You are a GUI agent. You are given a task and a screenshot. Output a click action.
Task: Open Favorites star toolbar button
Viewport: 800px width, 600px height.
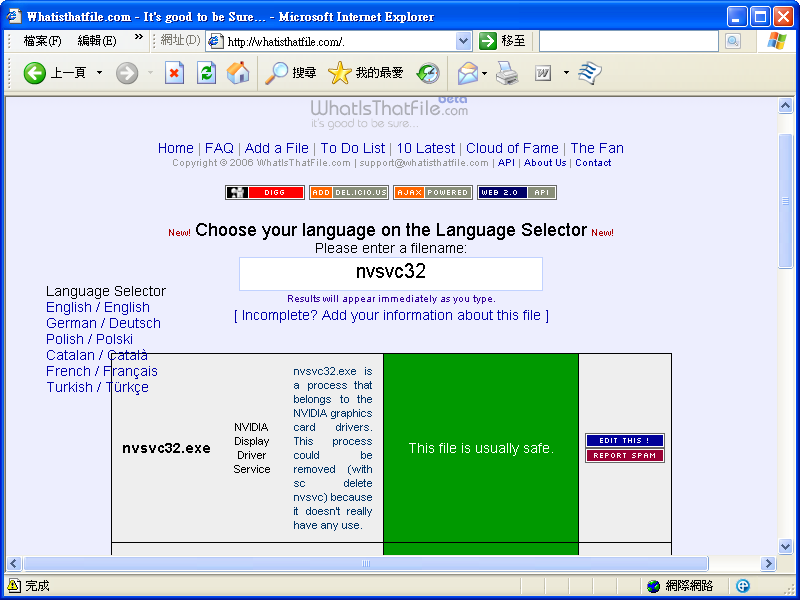(365, 73)
